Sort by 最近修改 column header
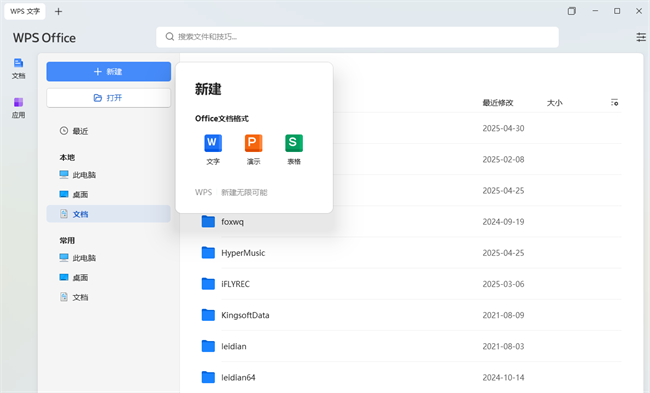Screen dimensions: 650x393 498,103
